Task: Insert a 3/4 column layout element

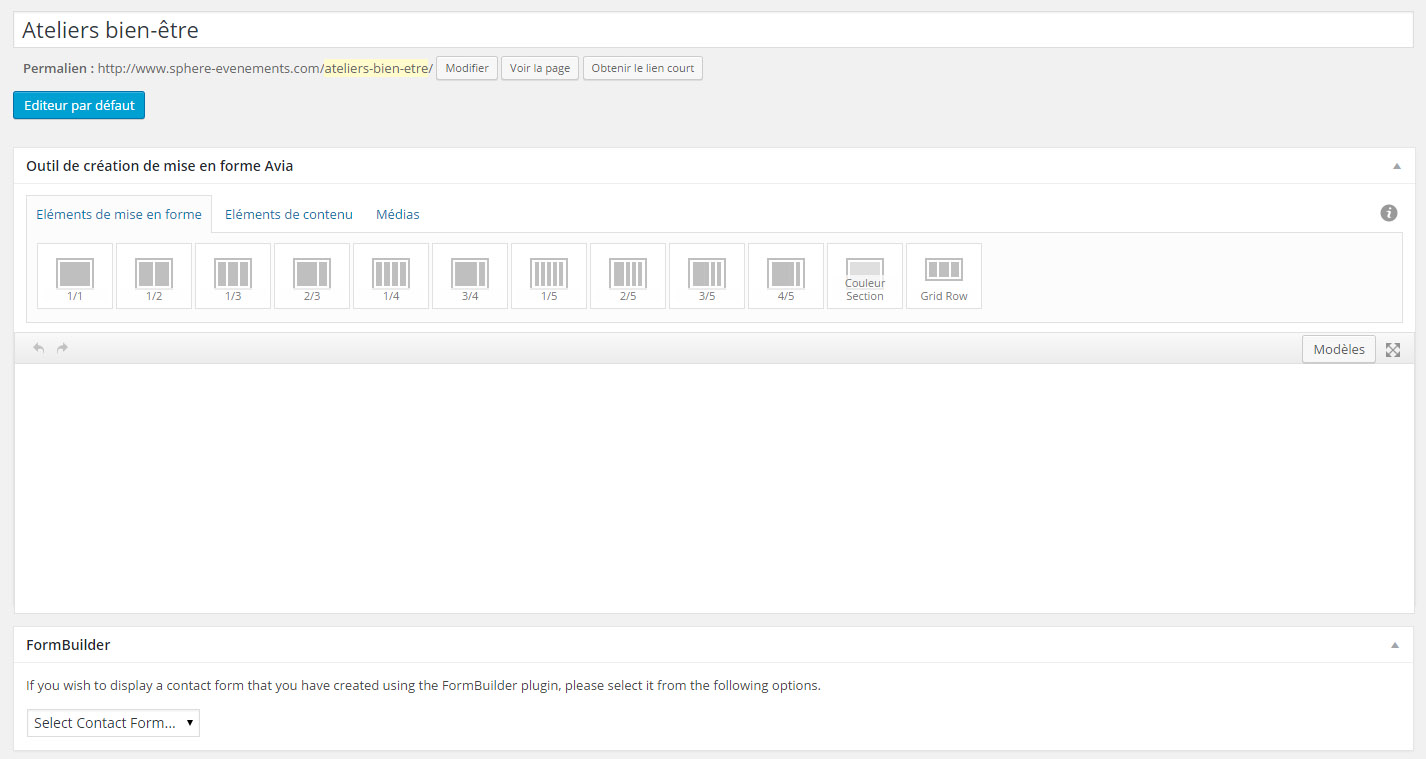Action: coord(470,276)
